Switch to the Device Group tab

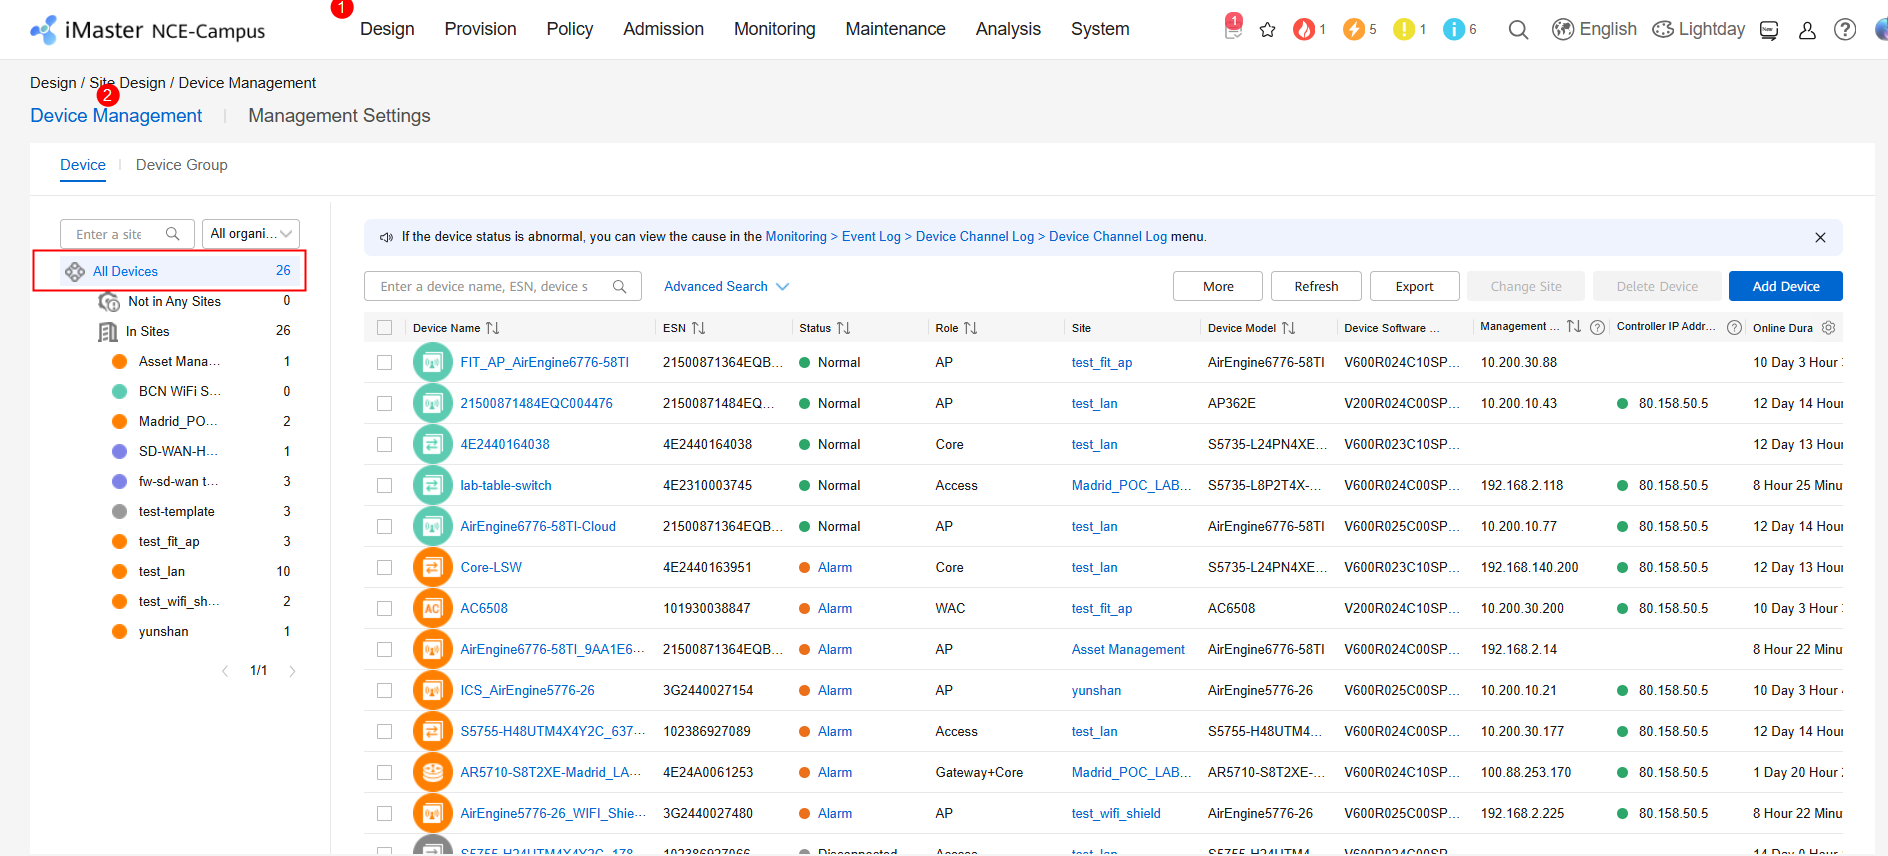click(x=181, y=165)
